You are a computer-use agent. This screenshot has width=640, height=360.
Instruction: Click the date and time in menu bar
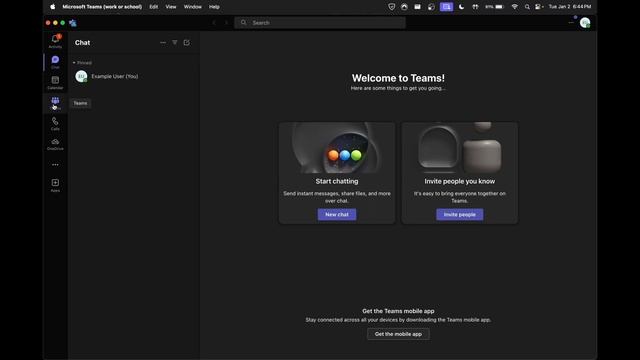pos(570,7)
